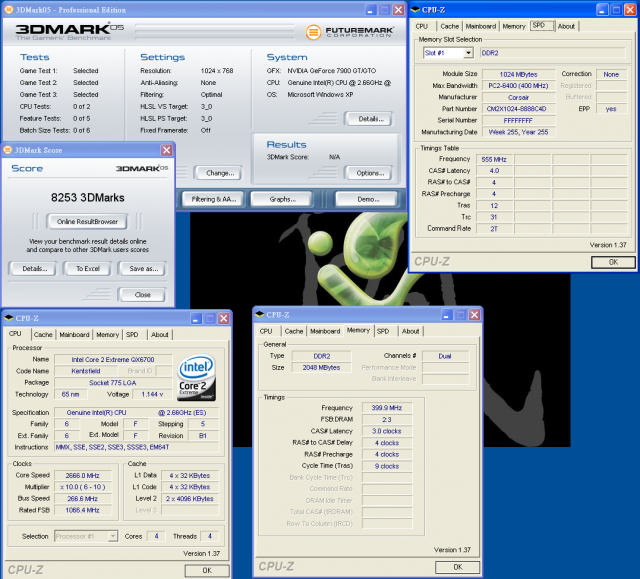Select SPD tab in CPU-Z Memory window
The width and height of the screenshot is (640, 579).
pyautogui.click(x=383, y=331)
